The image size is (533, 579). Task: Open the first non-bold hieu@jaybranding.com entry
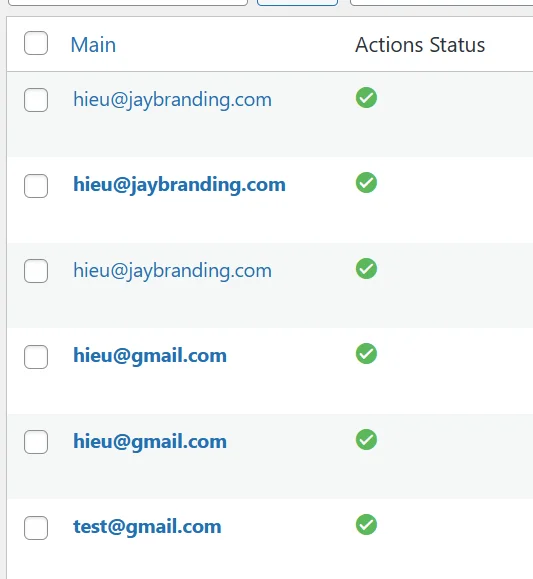click(172, 100)
